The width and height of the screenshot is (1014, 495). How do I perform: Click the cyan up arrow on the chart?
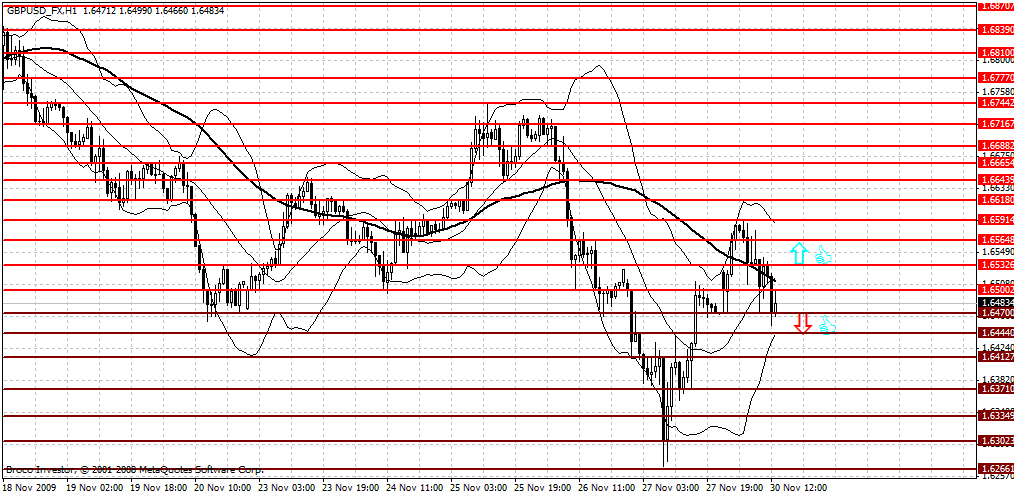point(799,253)
